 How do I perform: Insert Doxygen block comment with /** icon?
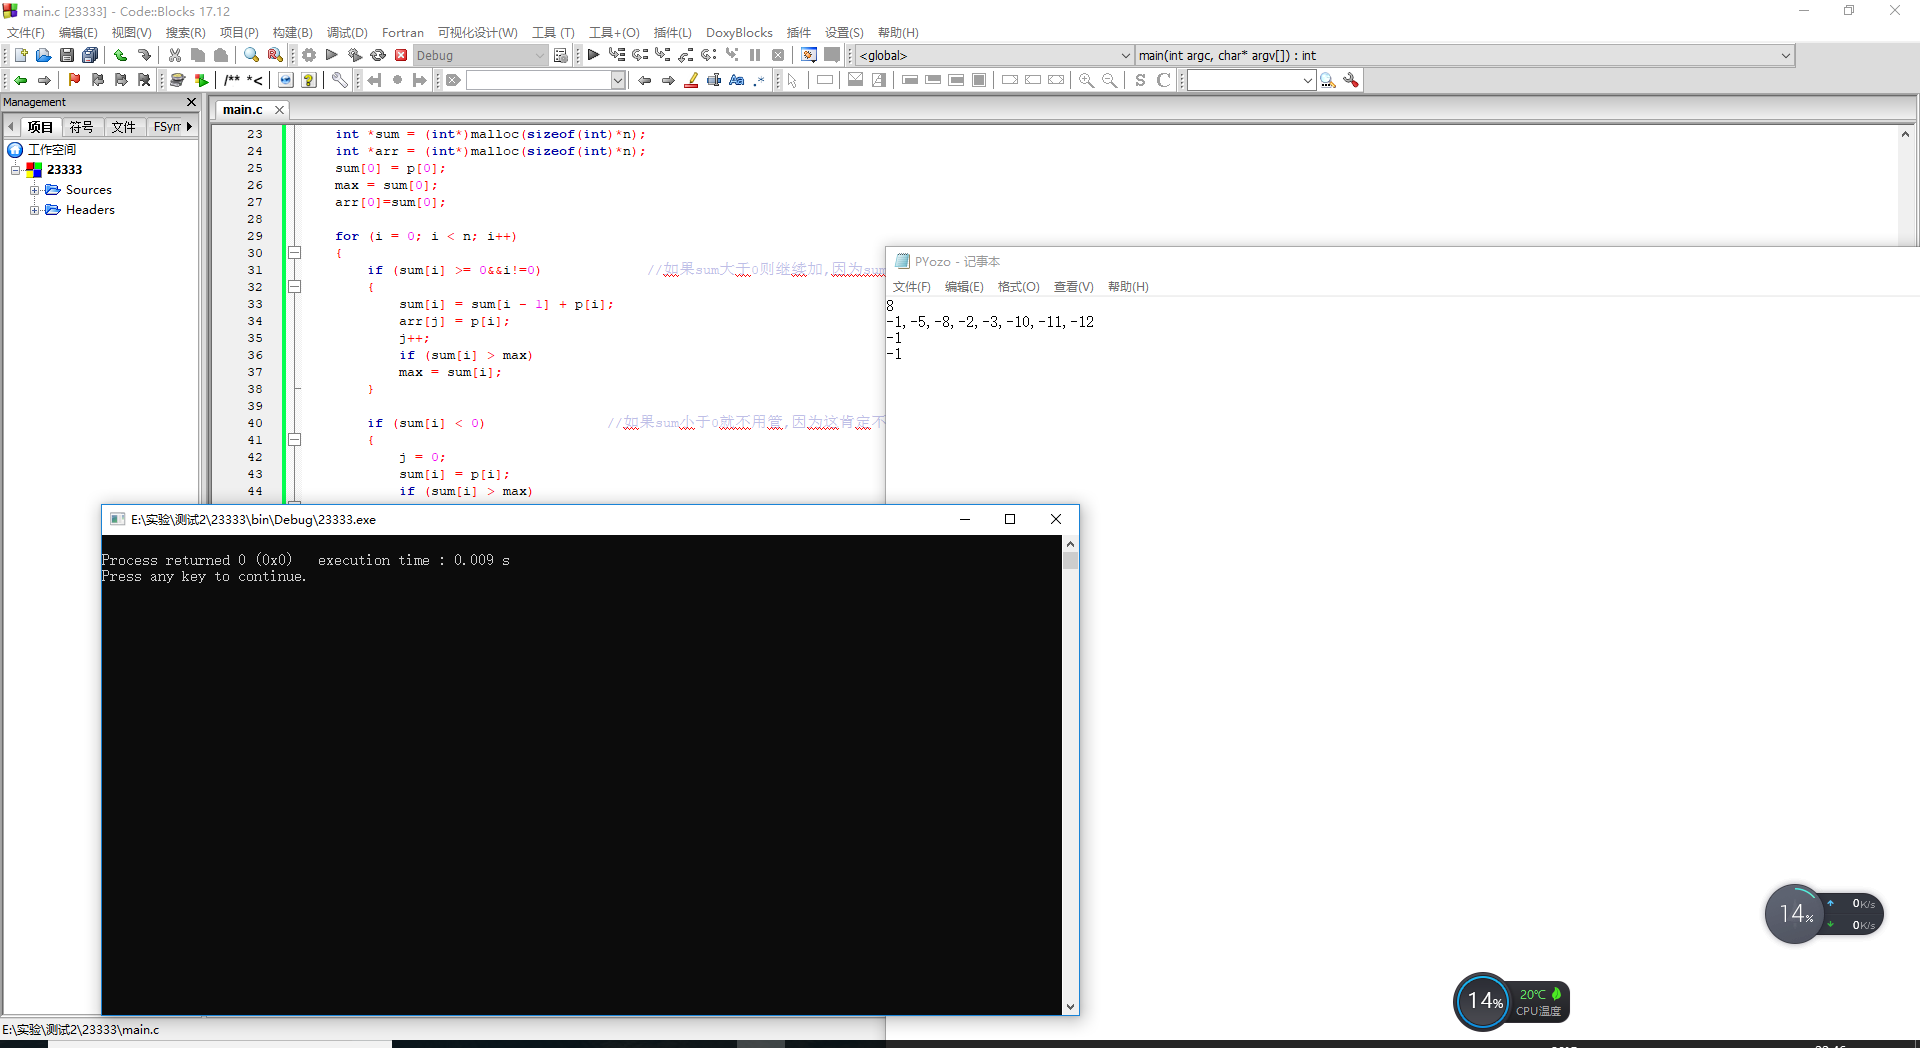[x=232, y=80]
